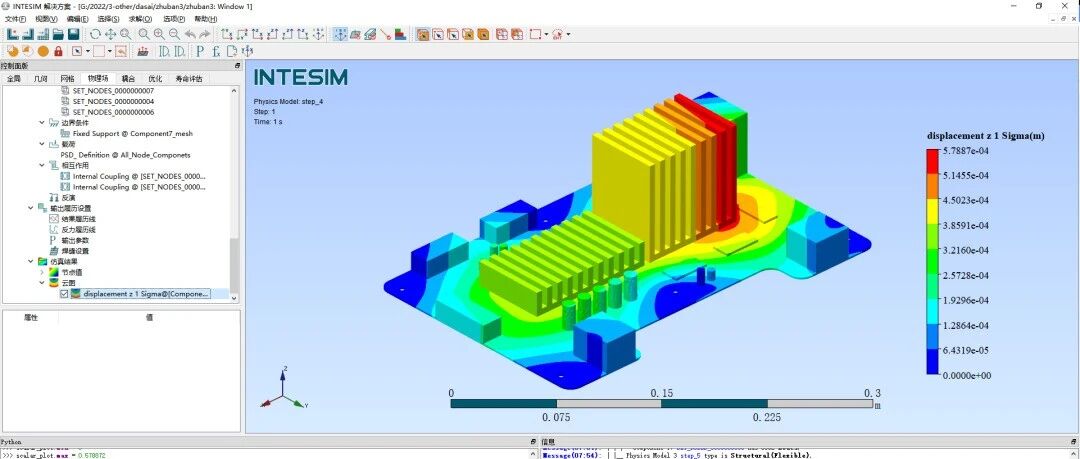Click the stacked colored blocks toolbar icon
The width and height of the screenshot is (1080, 459).
point(401,34)
